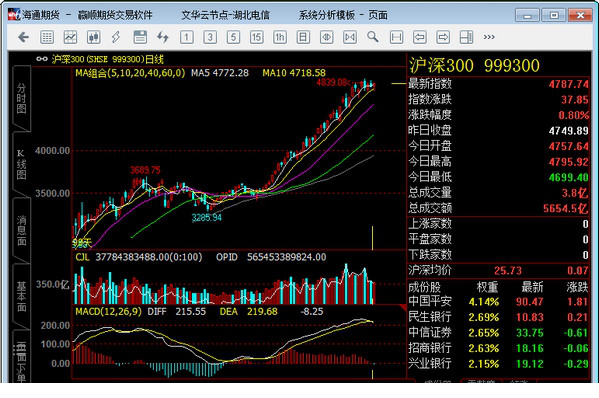Click the lightning quick-order icon

point(116,37)
